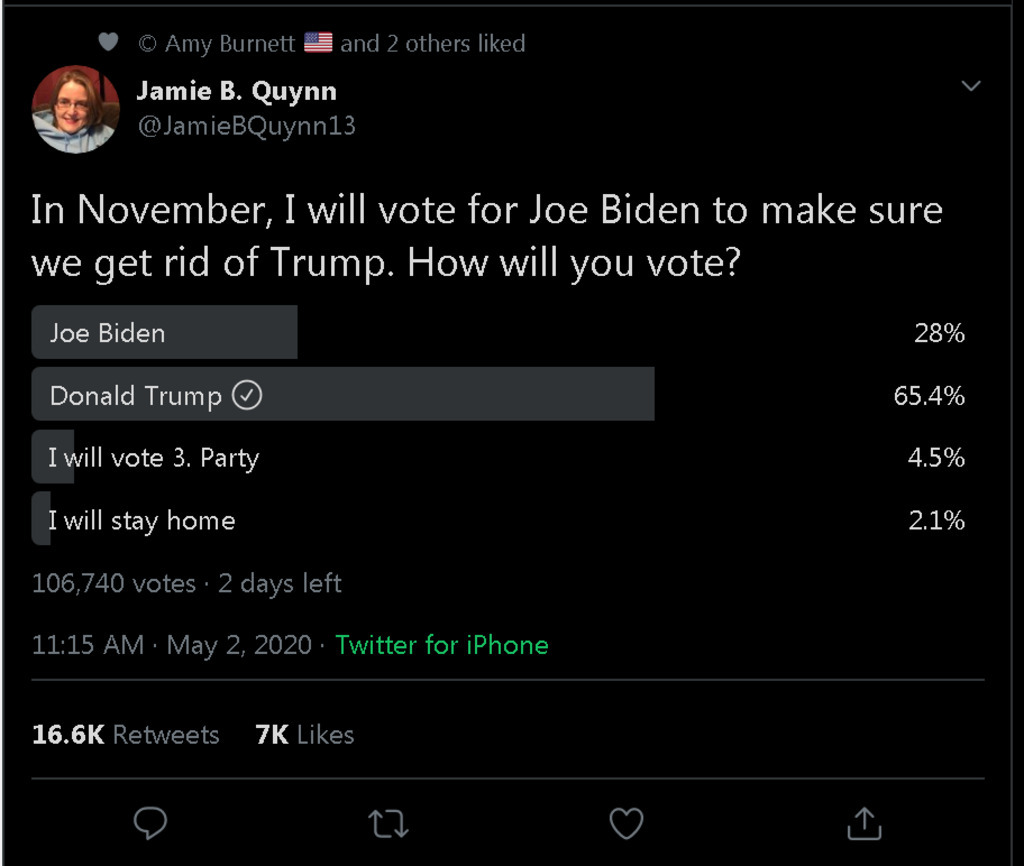The height and width of the screenshot is (866, 1024).
Task: Click the Jamie B. Quynn display name
Action: (x=236, y=91)
